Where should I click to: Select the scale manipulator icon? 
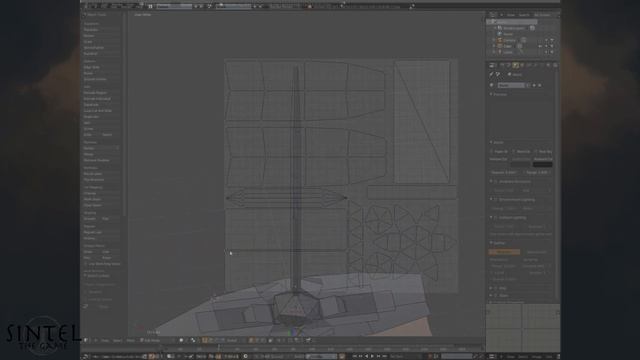tap(222, 340)
